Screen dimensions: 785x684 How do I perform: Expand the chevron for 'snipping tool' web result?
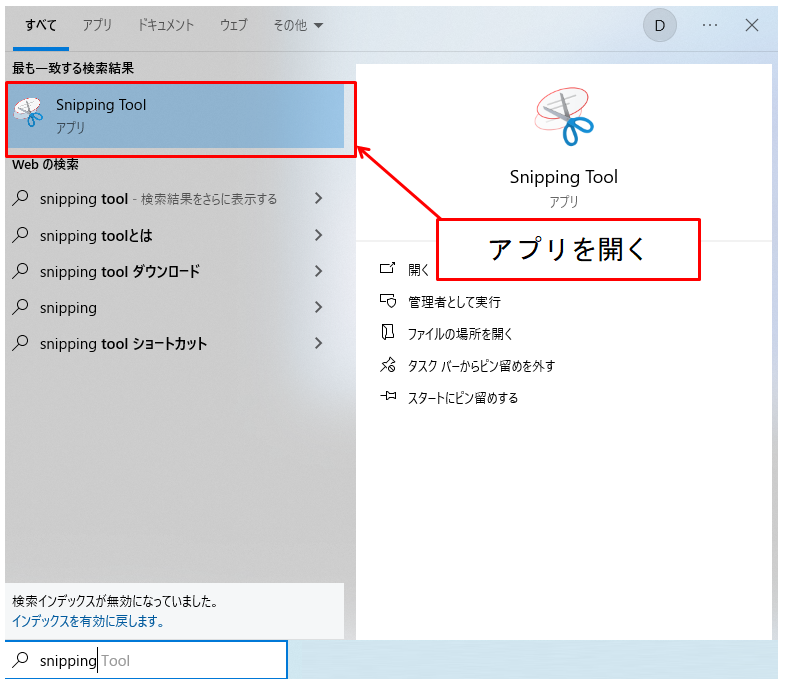click(x=318, y=198)
